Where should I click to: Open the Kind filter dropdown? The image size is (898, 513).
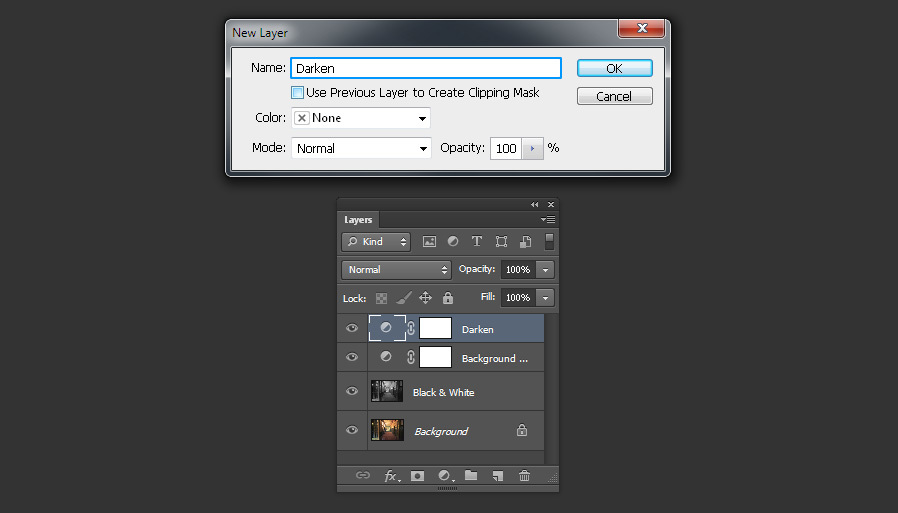click(x=376, y=242)
